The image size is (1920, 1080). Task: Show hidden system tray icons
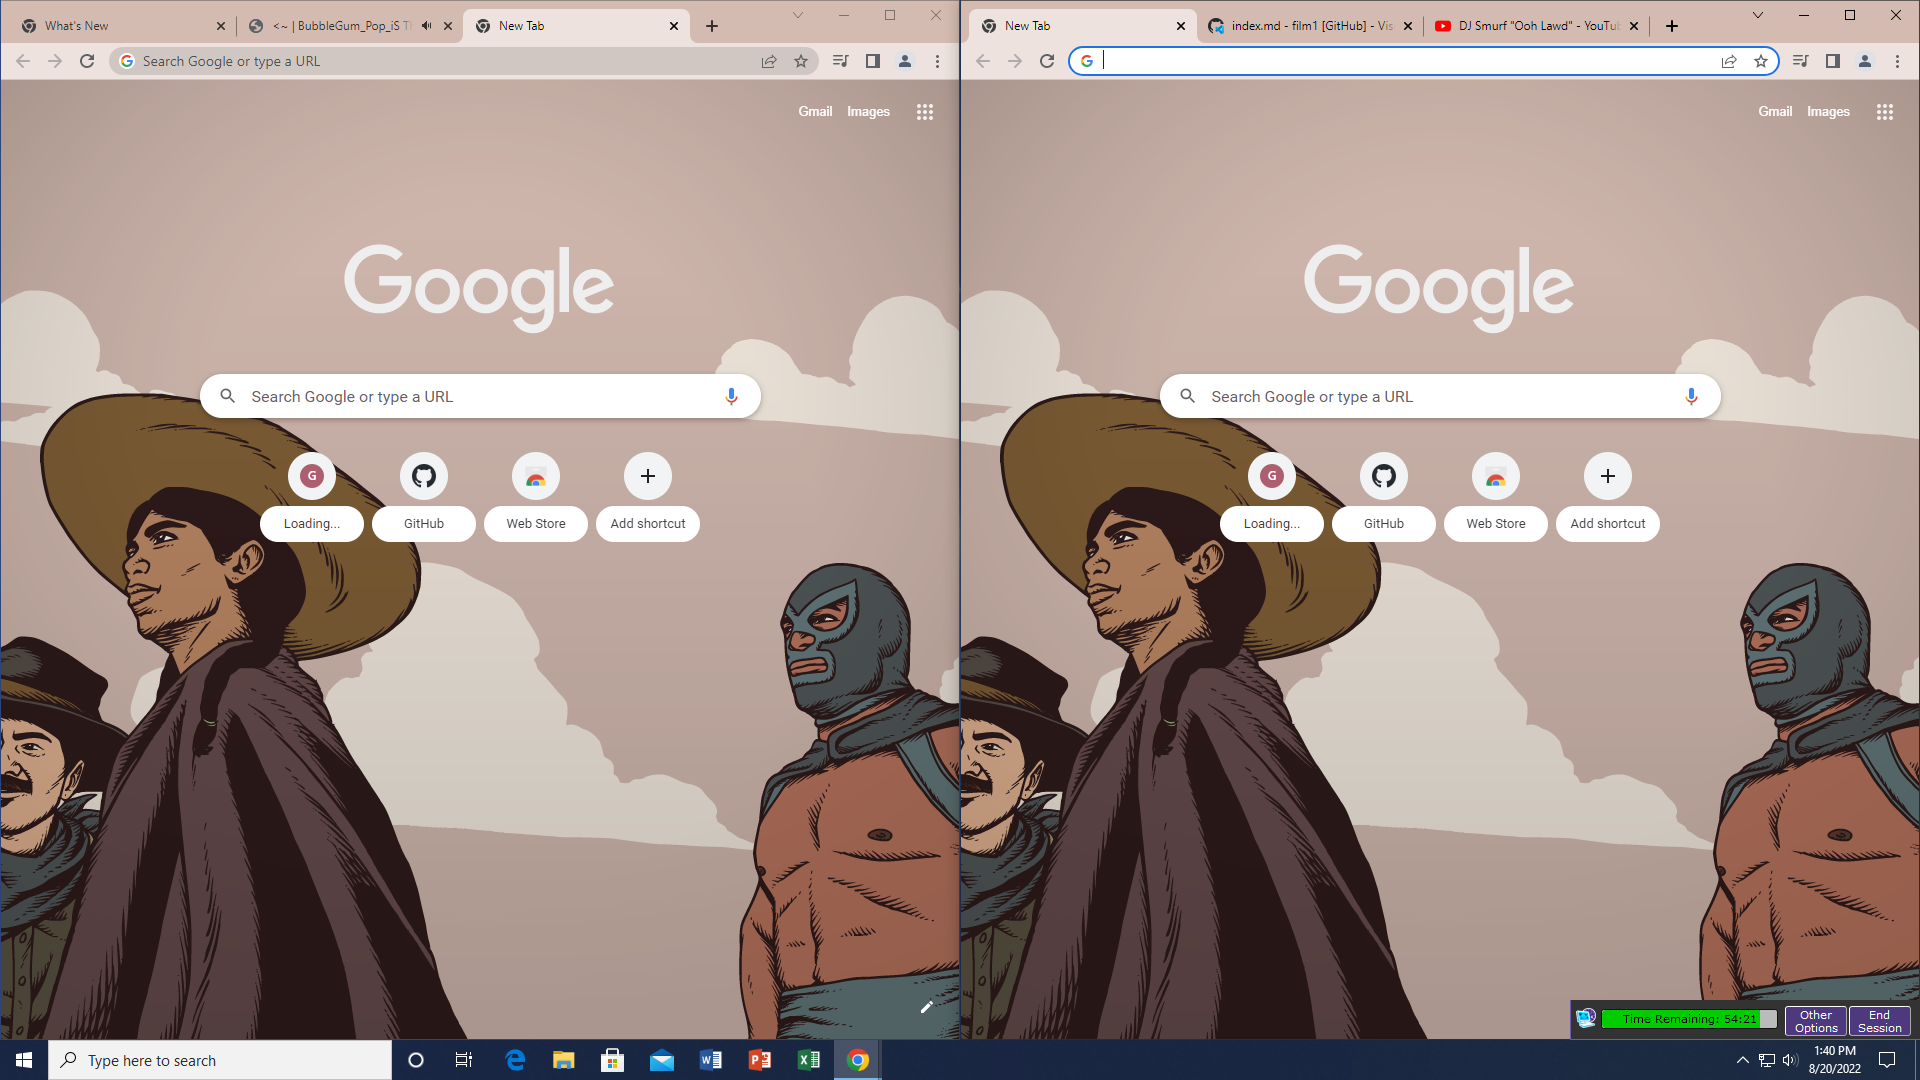coord(1742,1060)
